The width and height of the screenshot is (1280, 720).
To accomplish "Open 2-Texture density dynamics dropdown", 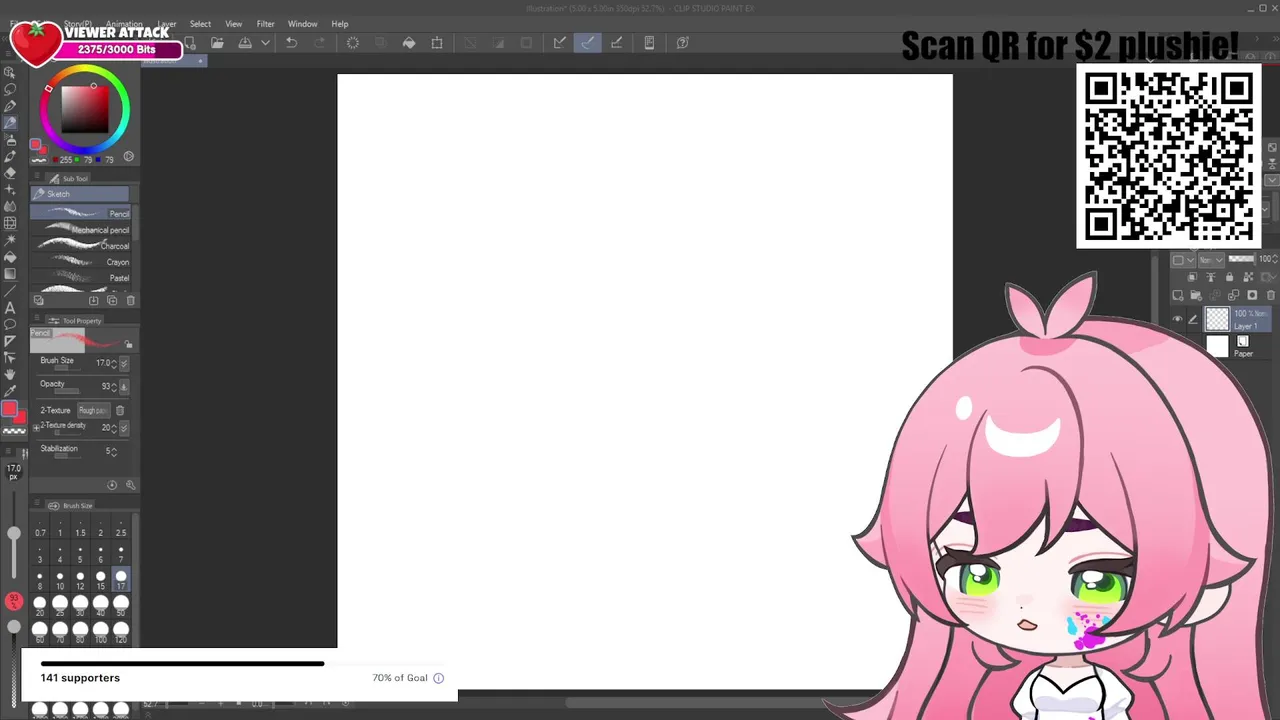I will (x=124, y=428).
